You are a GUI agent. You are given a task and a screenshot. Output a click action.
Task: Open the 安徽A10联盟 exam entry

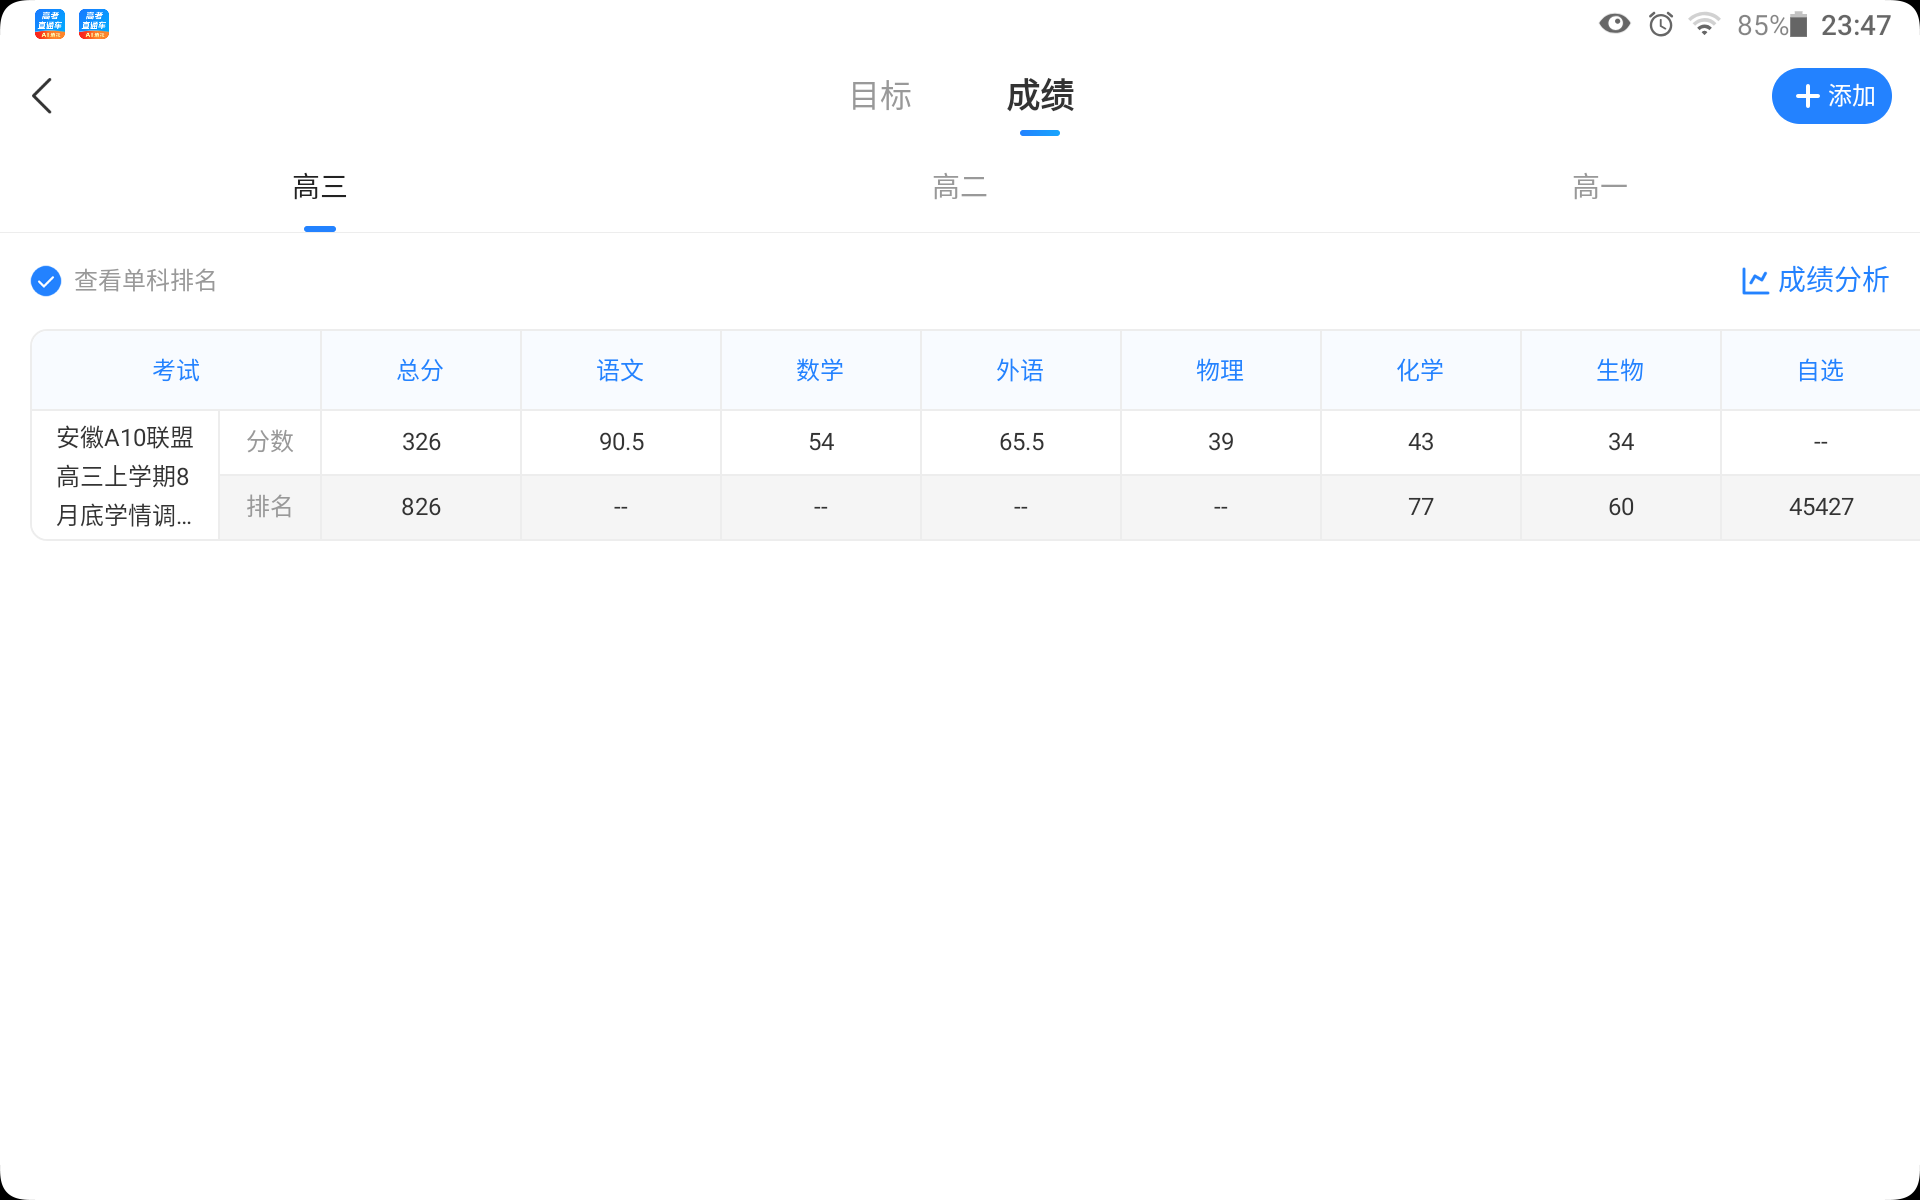(125, 476)
